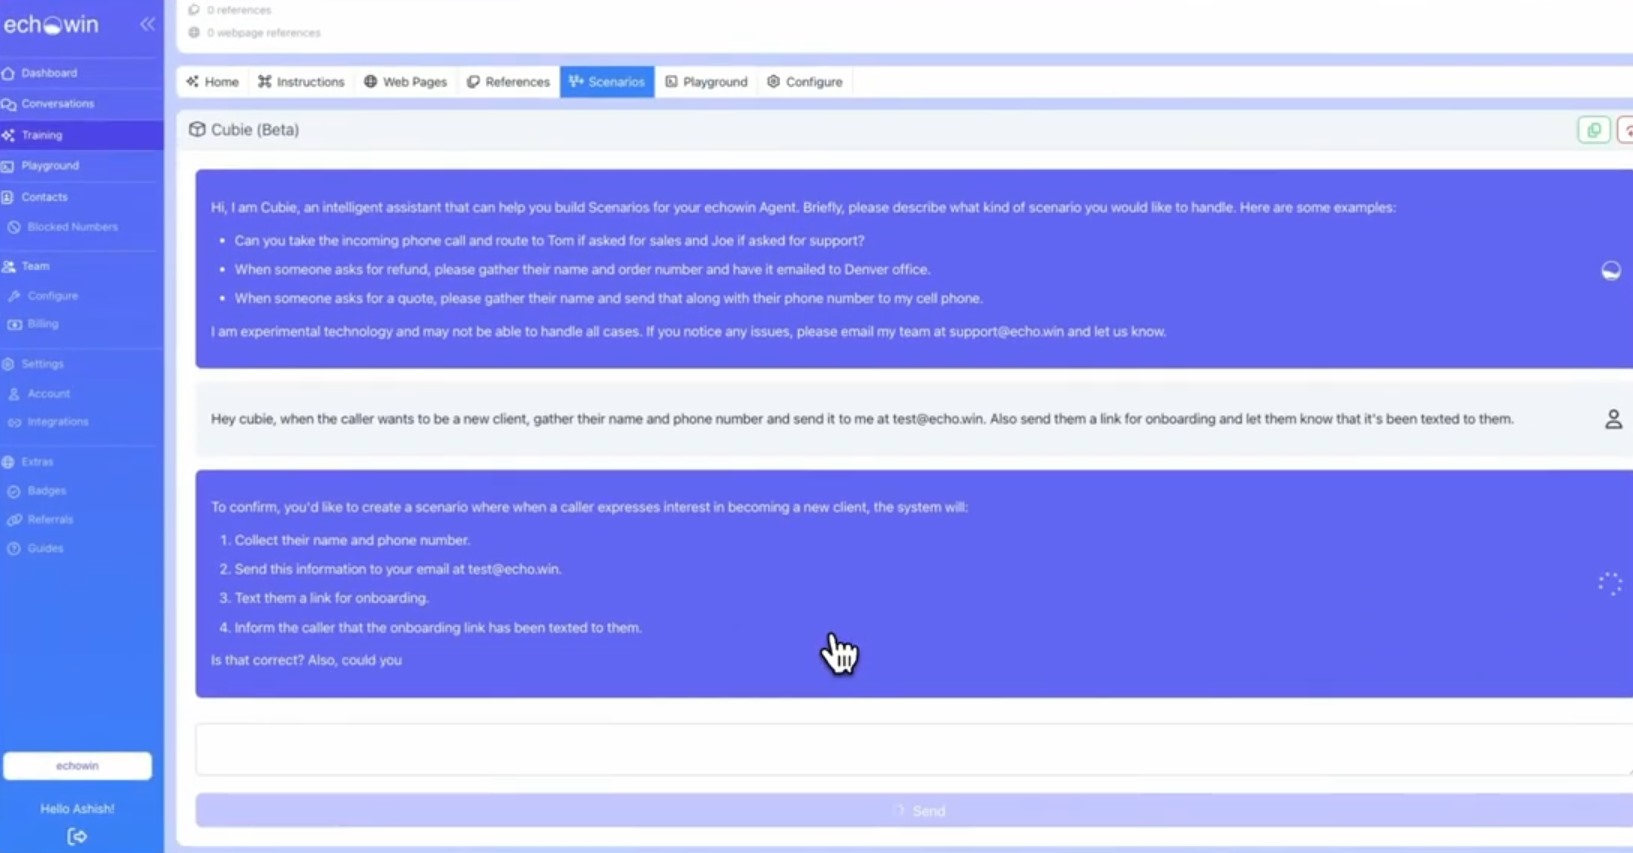
Task: Click the chat message input field
Action: point(914,750)
